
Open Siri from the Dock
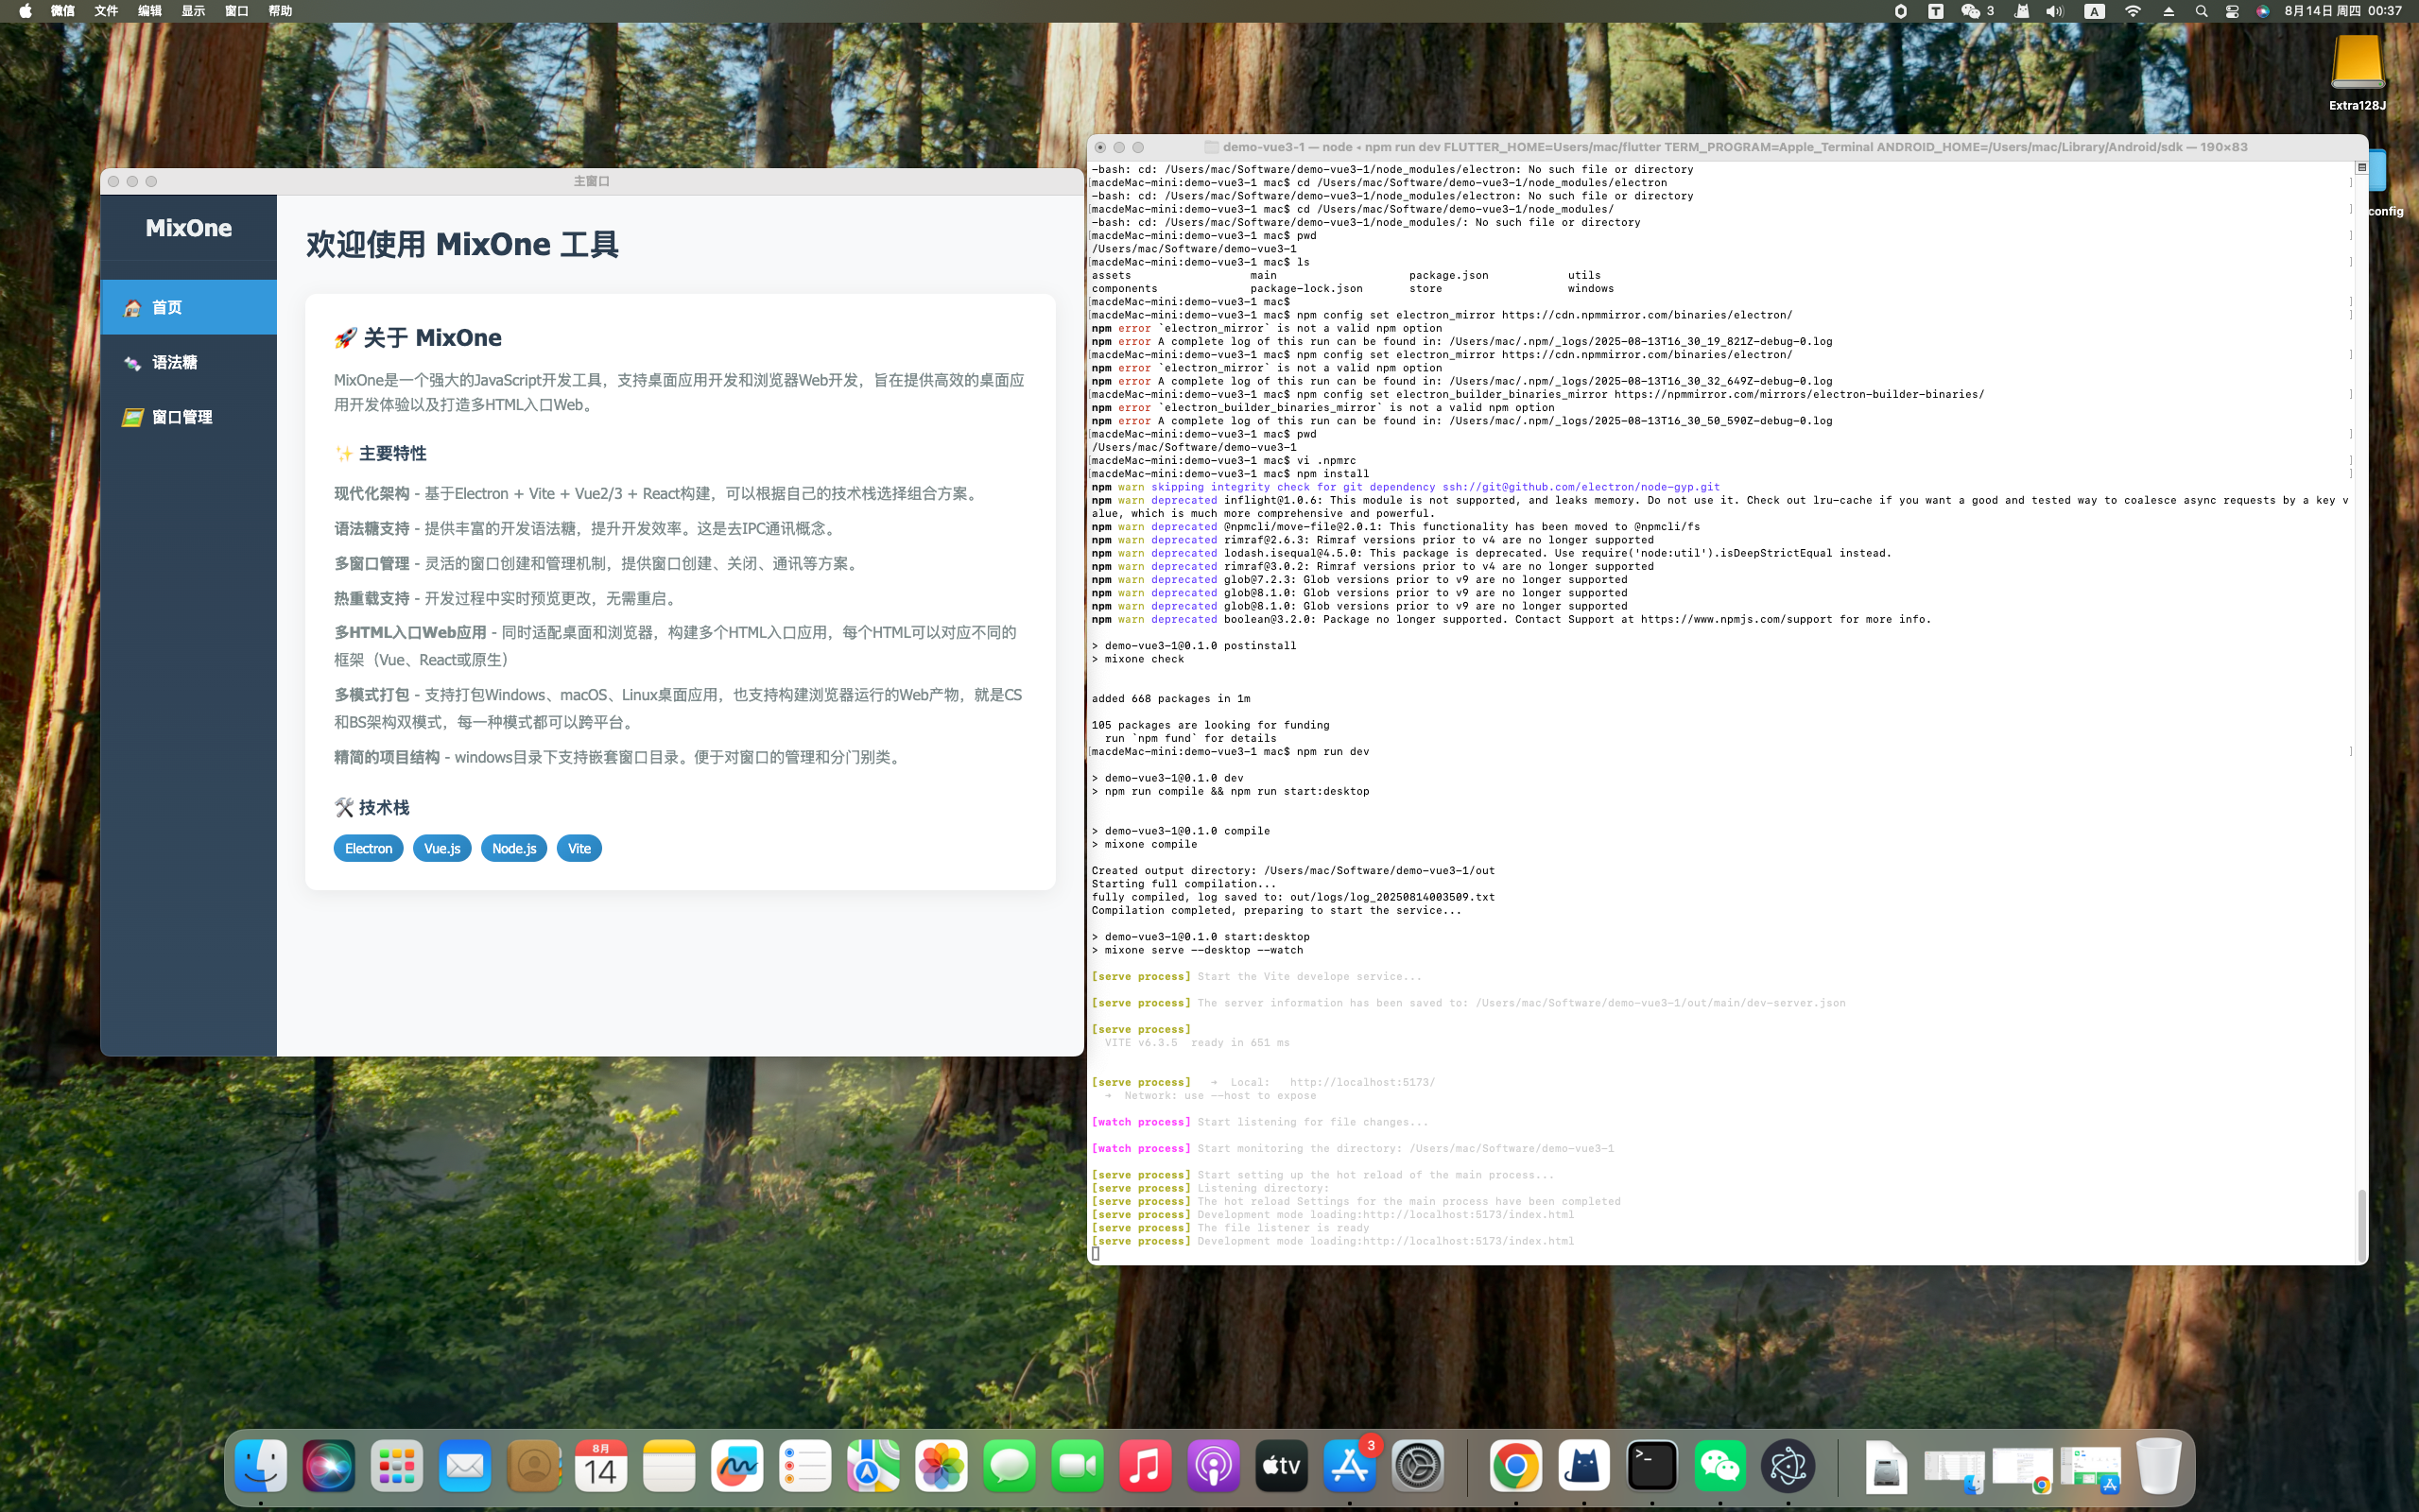[329, 1466]
